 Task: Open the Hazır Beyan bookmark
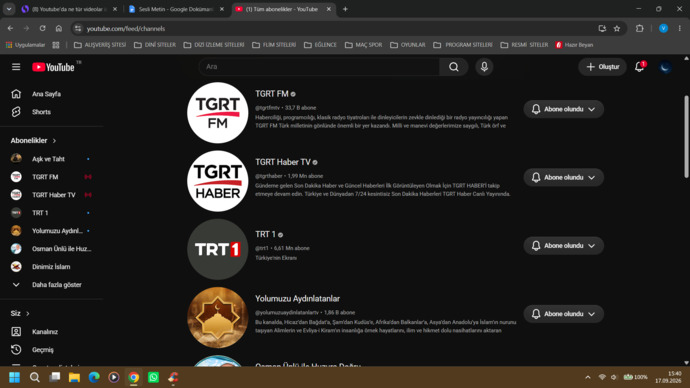(x=574, y=45)
